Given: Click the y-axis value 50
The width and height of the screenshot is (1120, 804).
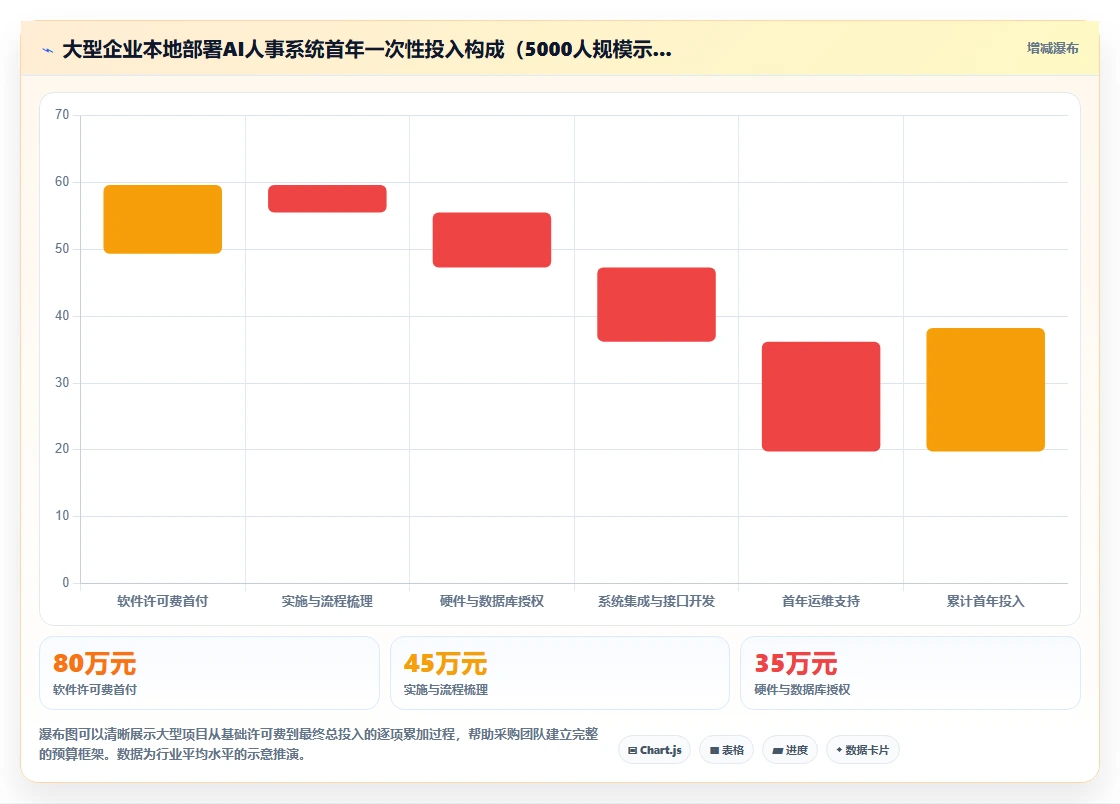Looking at the screenshot, I should pos(62,248).
